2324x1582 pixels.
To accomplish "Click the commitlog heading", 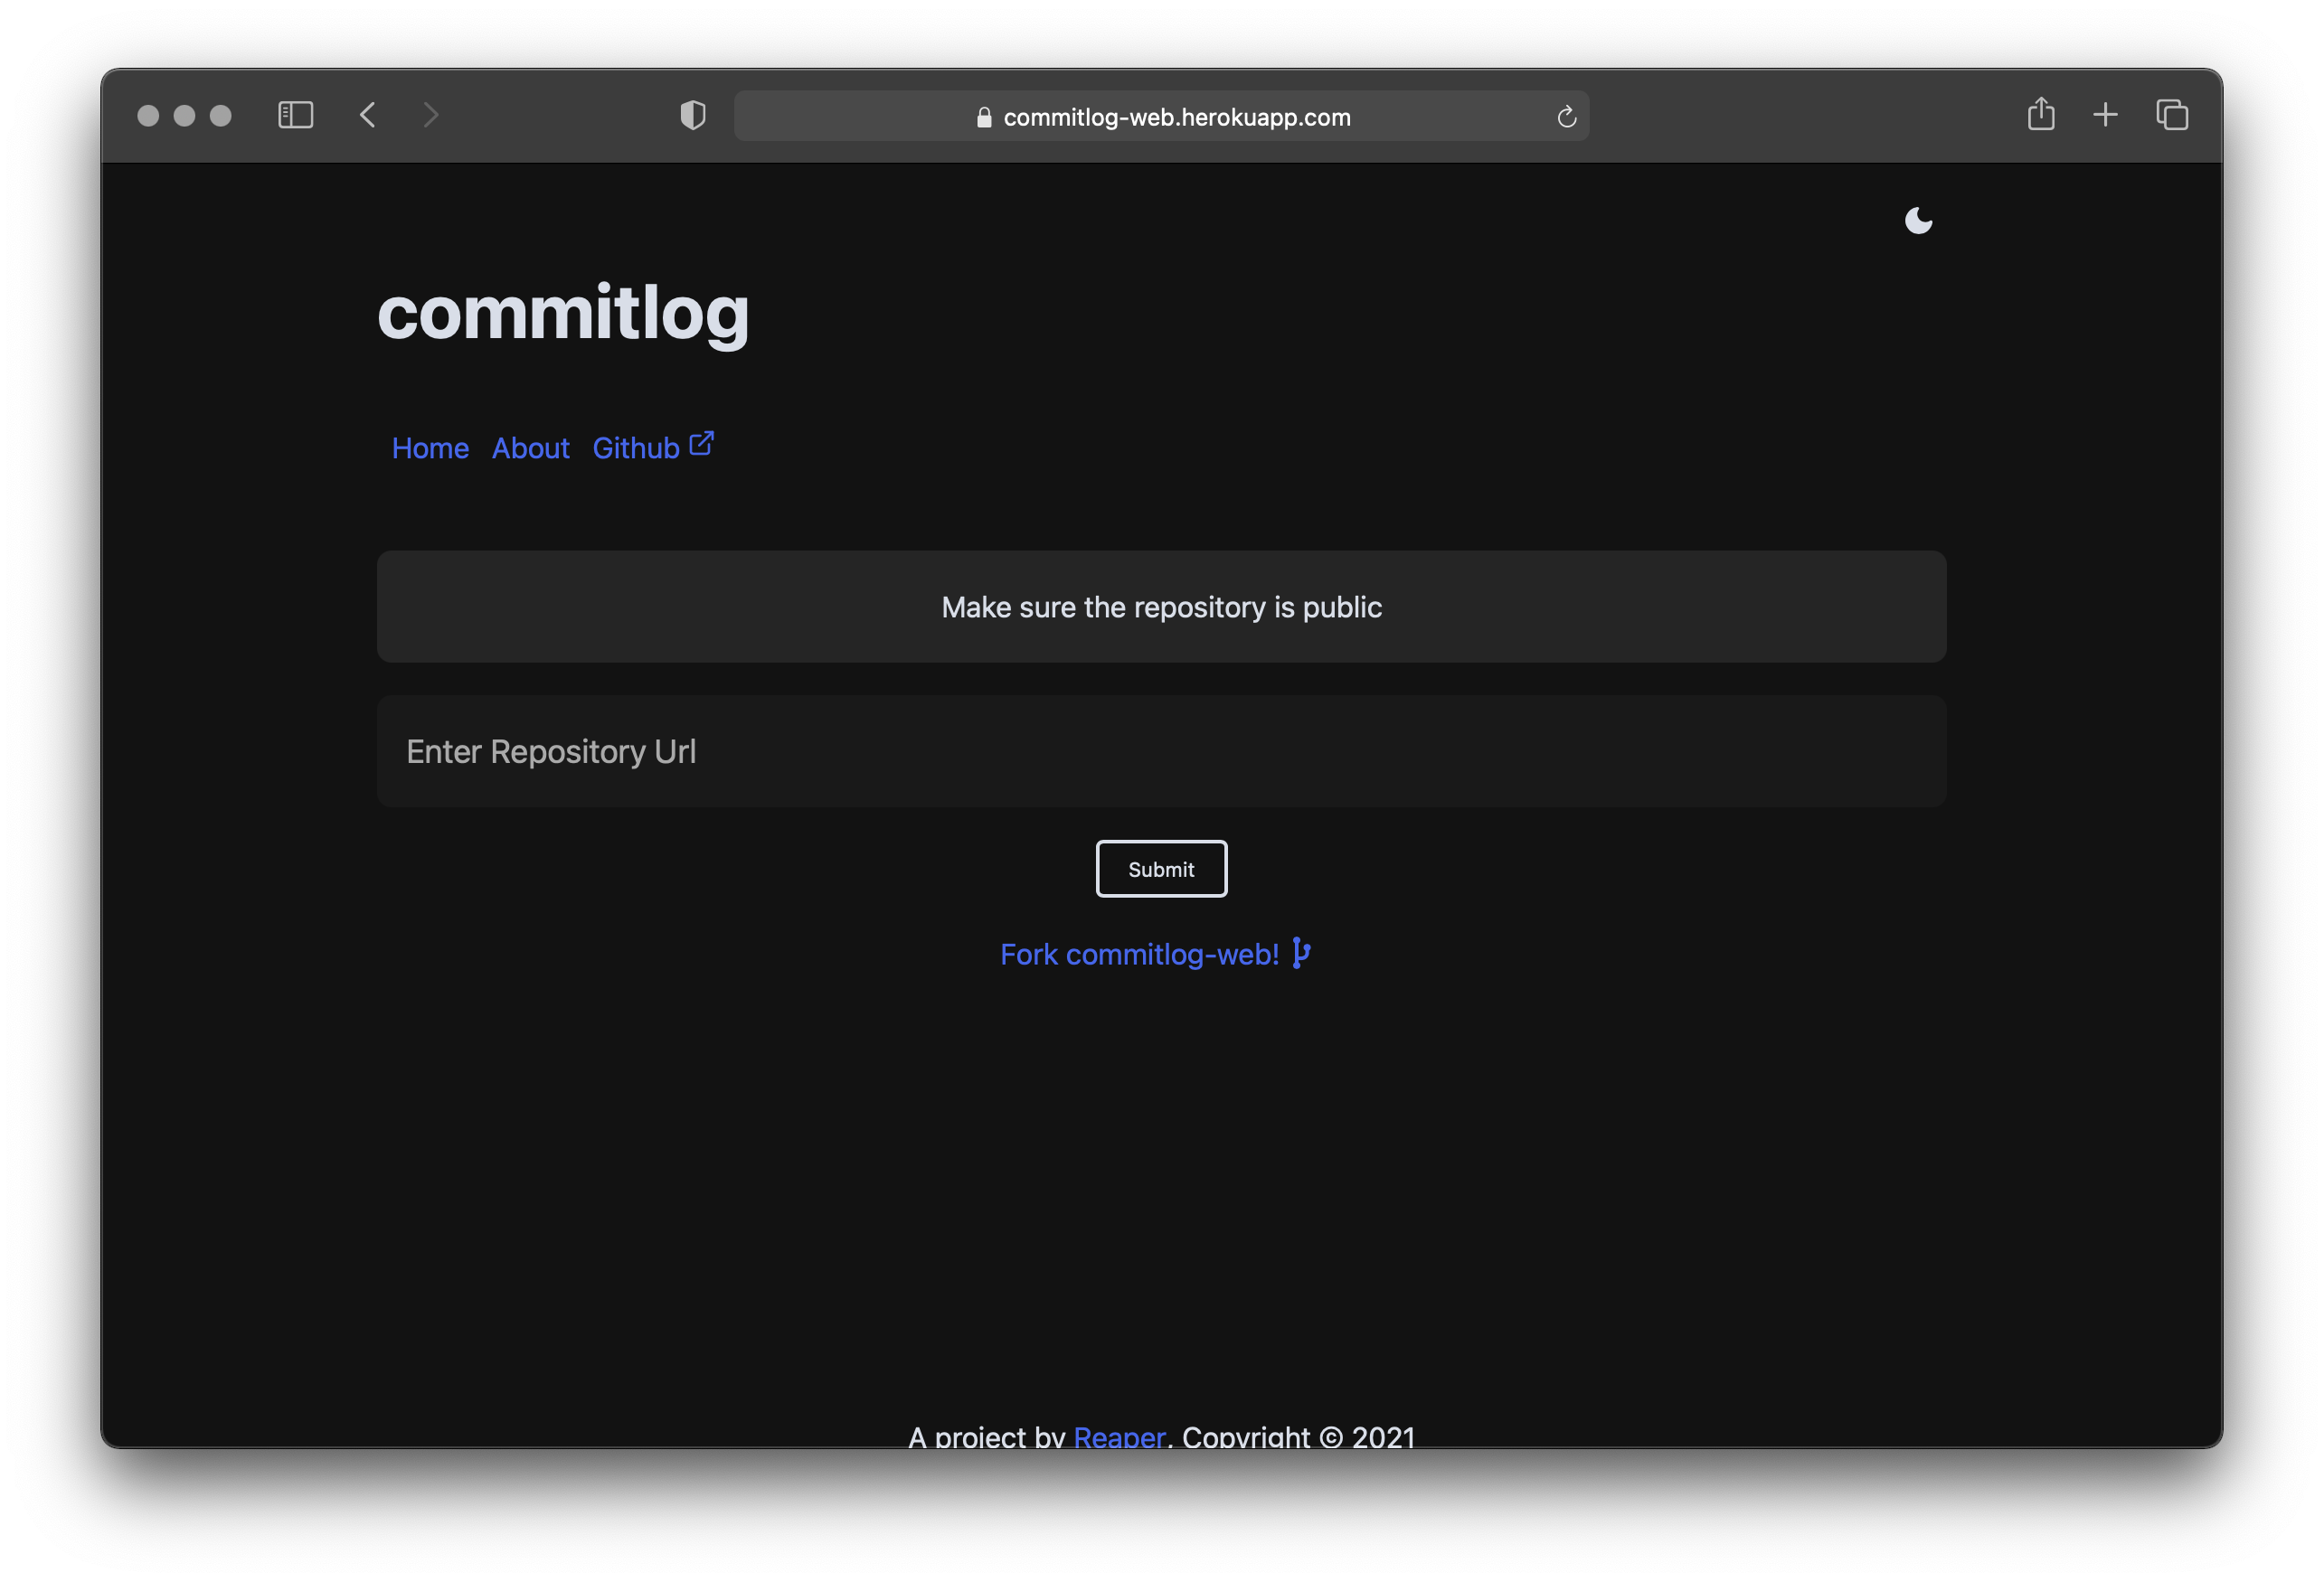I will pyautogui.click(x=563, y=313).
